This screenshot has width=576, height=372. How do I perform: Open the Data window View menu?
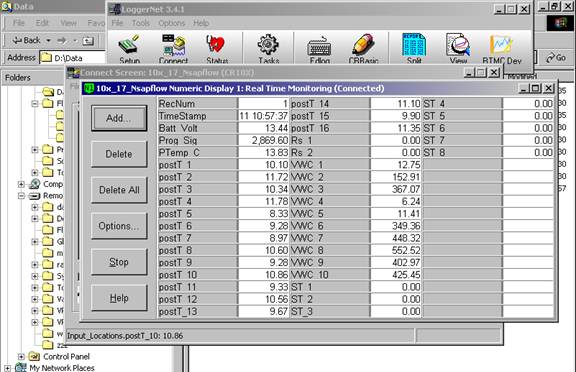68,23
